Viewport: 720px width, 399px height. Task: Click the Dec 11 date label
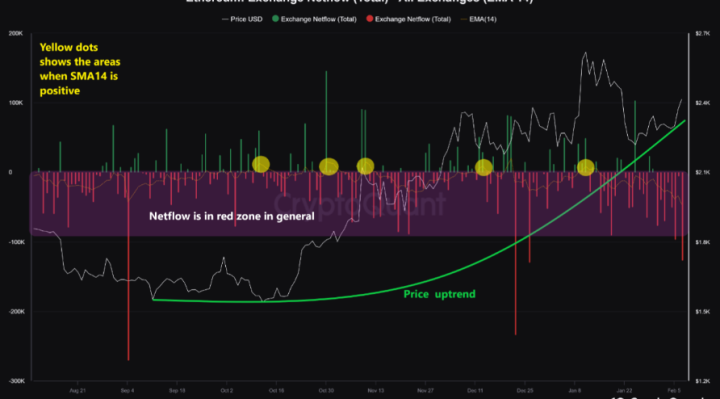click(x=475, y=391)
